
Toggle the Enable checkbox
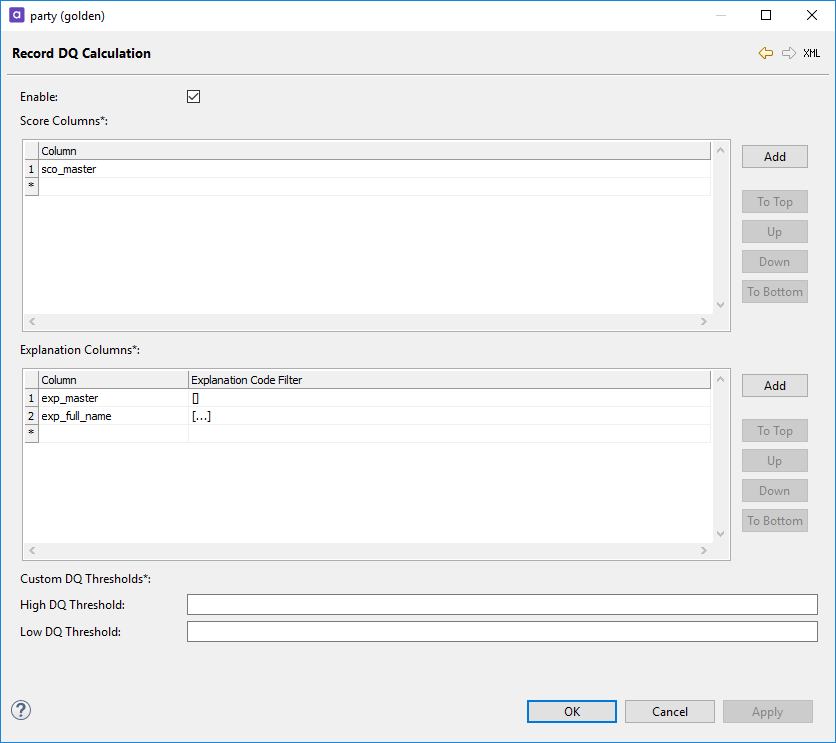click(194, 97)
